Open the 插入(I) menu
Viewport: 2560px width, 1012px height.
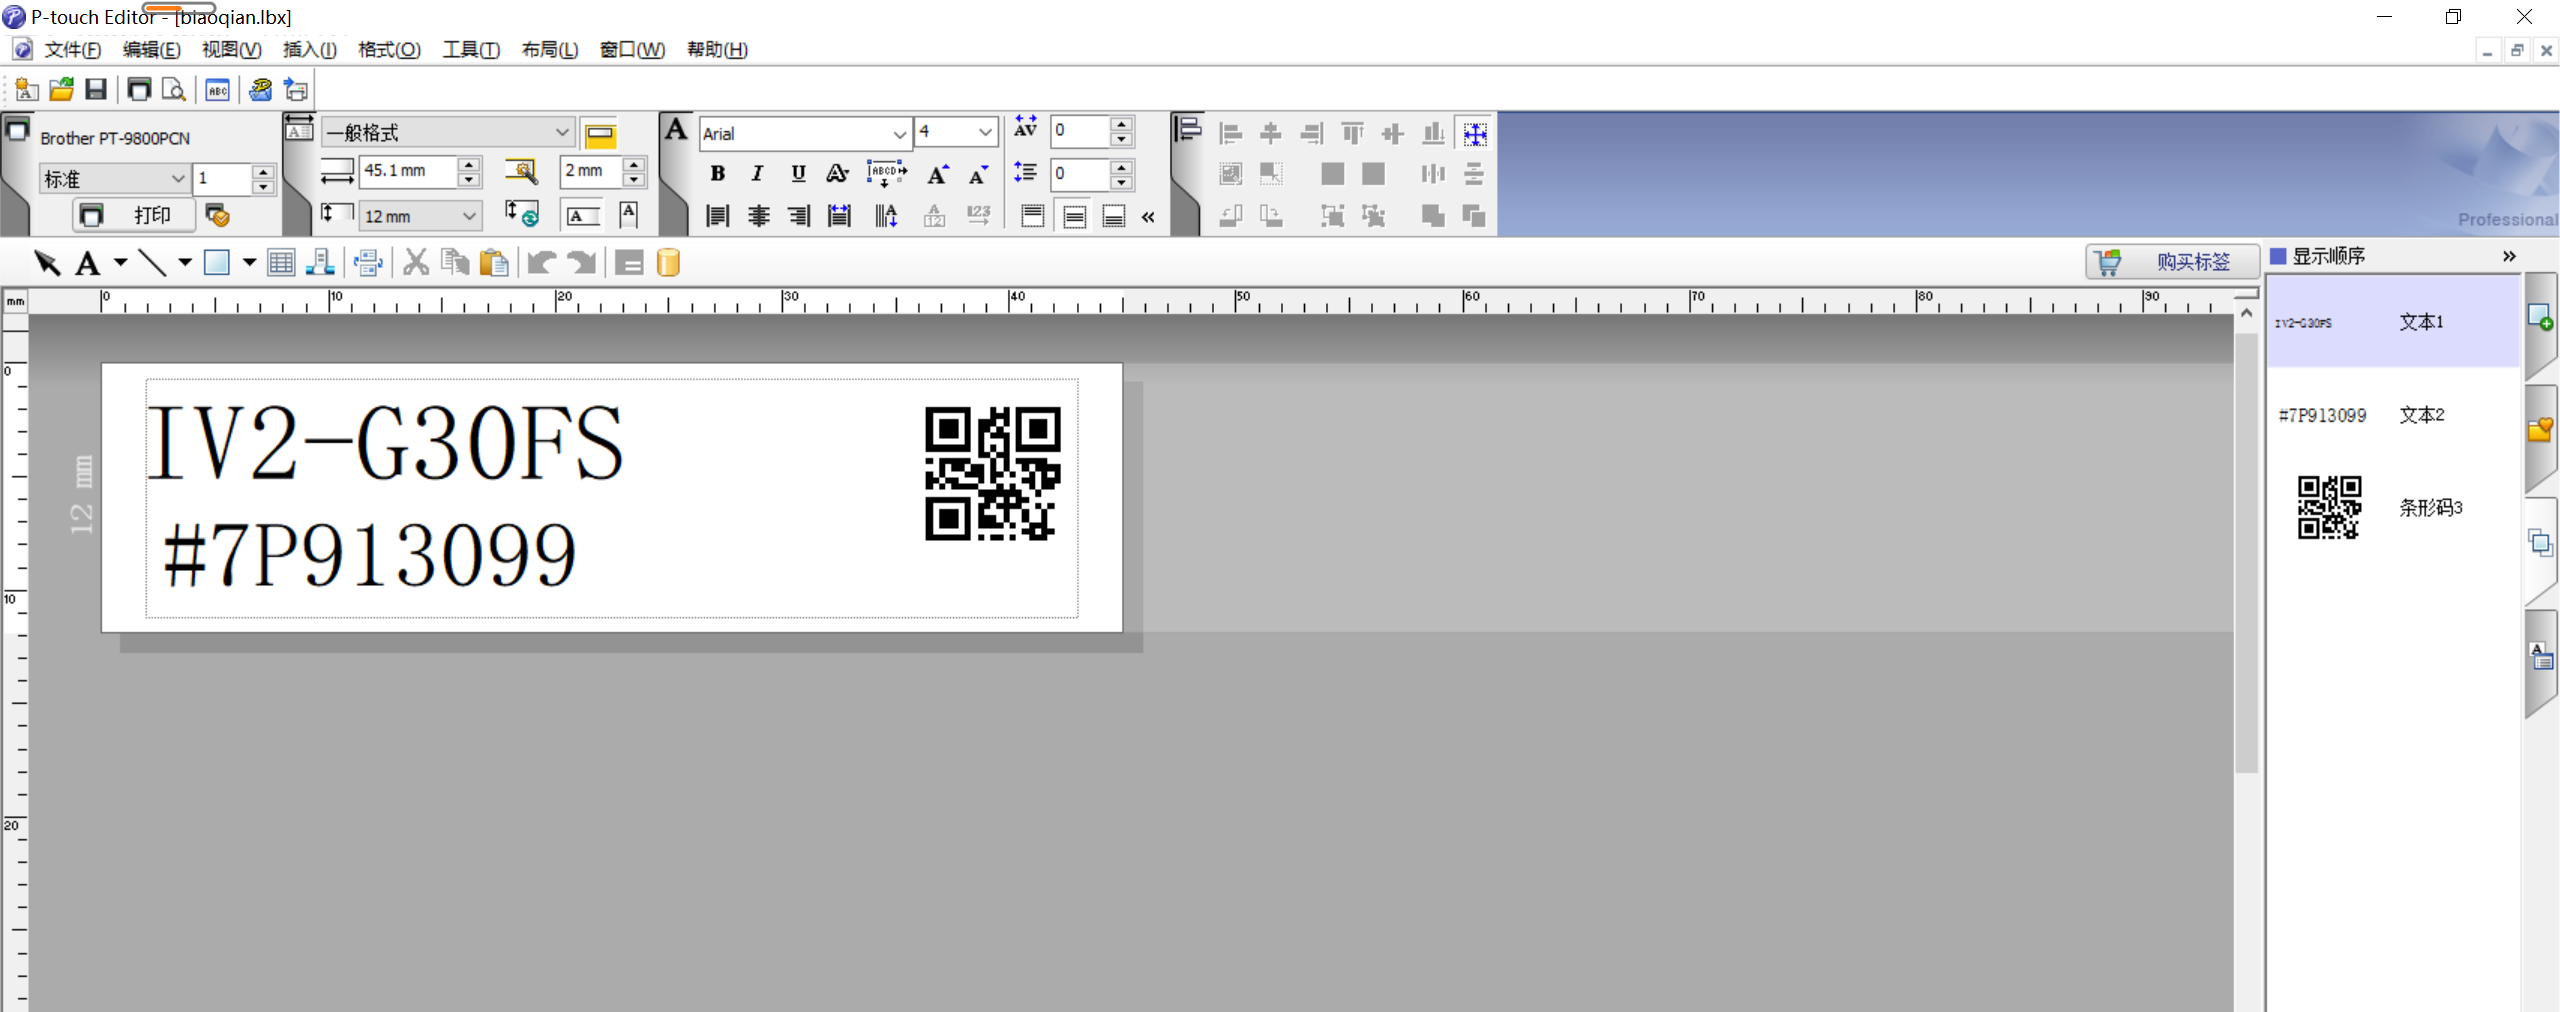[309, 50]
